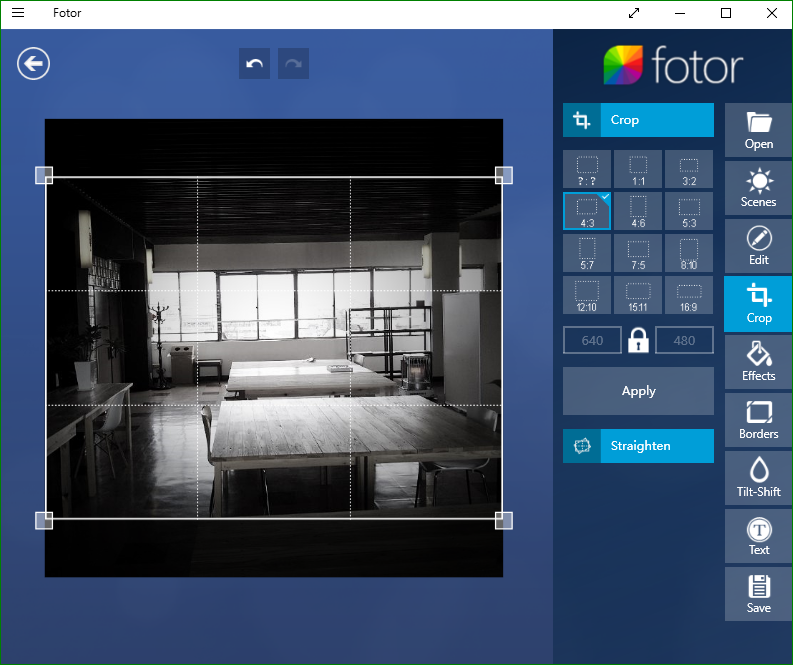Redo the edit
Image resolution: width=793 pixels, height=665 pixels.
pyautogui.click(x=293, y=64)
